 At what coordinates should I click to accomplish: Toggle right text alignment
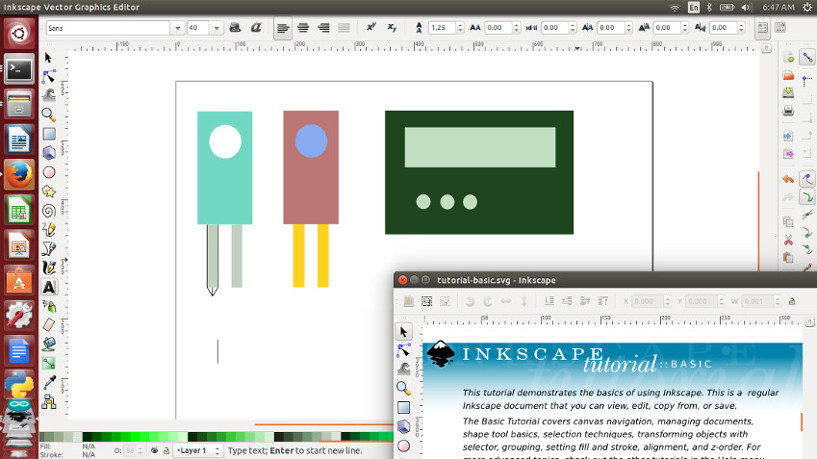[x=323, y=28]
